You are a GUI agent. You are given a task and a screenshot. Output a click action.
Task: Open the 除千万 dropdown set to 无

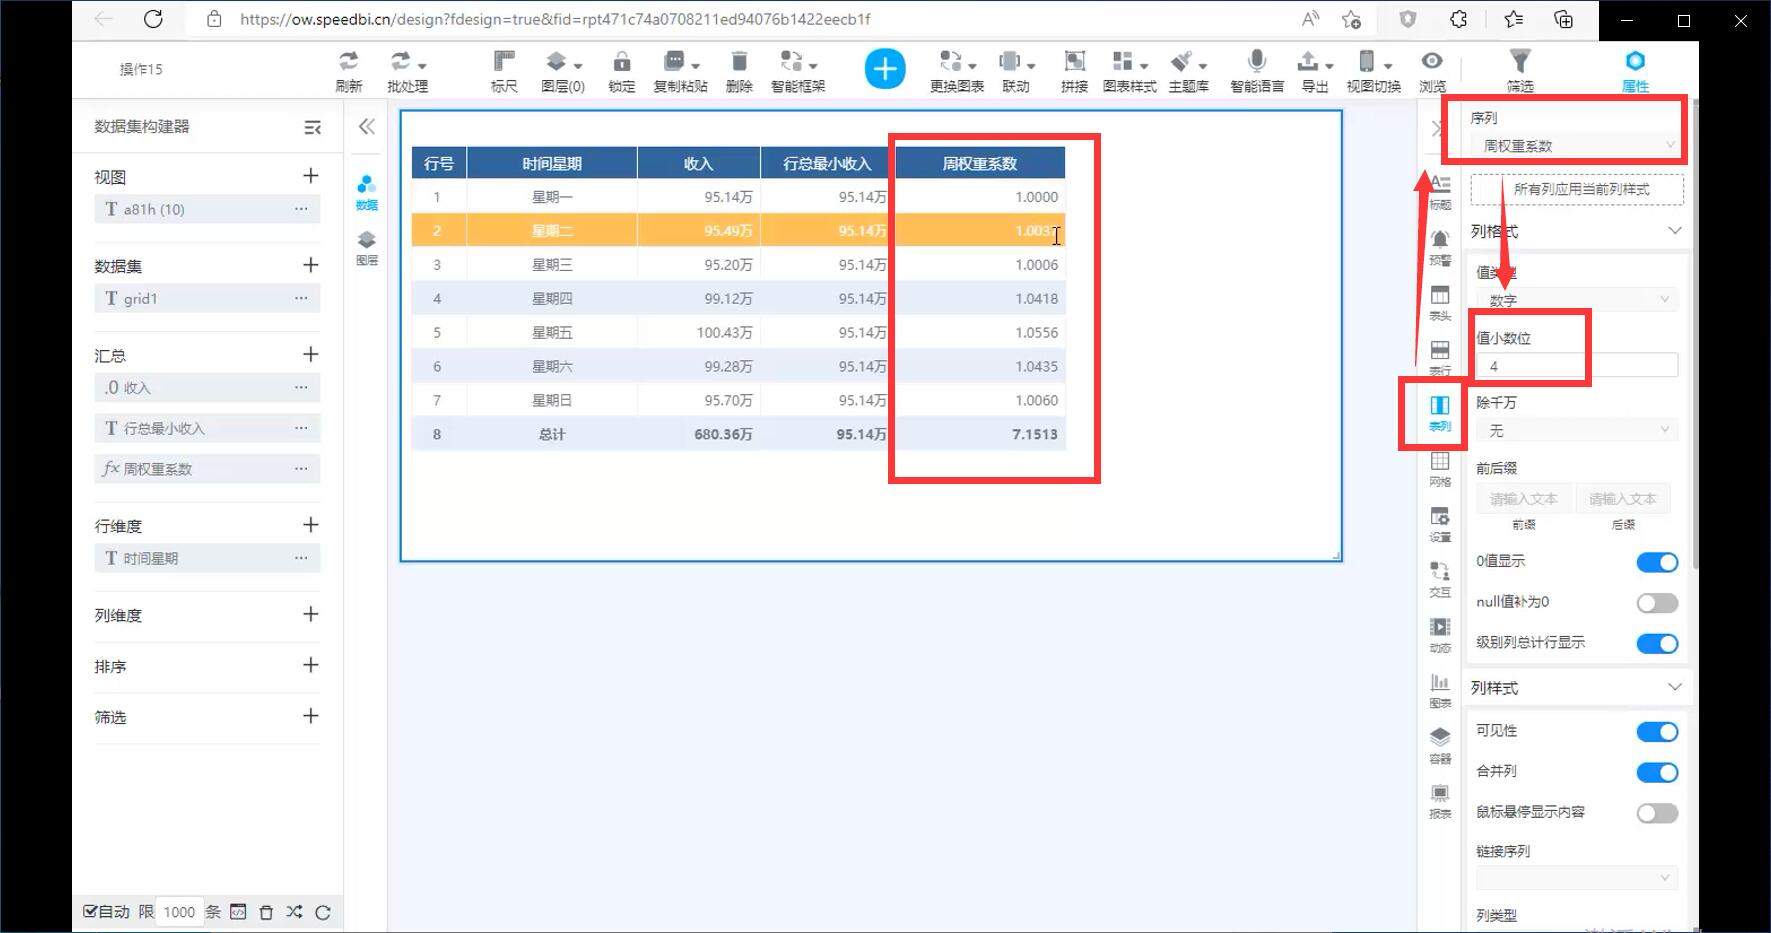click(x=1576, y=430)
